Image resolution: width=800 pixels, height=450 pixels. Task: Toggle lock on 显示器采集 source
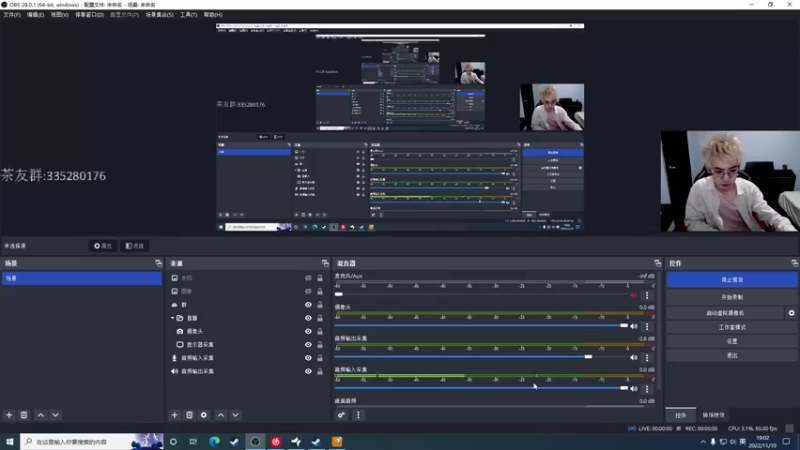click(320, 345)
